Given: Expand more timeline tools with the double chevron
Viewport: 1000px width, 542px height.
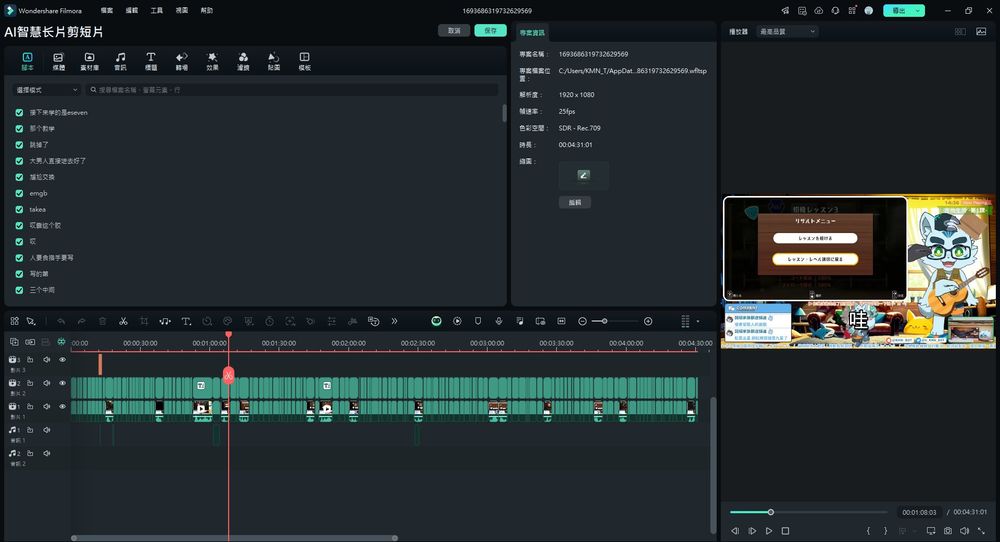Looking at the screenshot, I should tap(394, 321).
